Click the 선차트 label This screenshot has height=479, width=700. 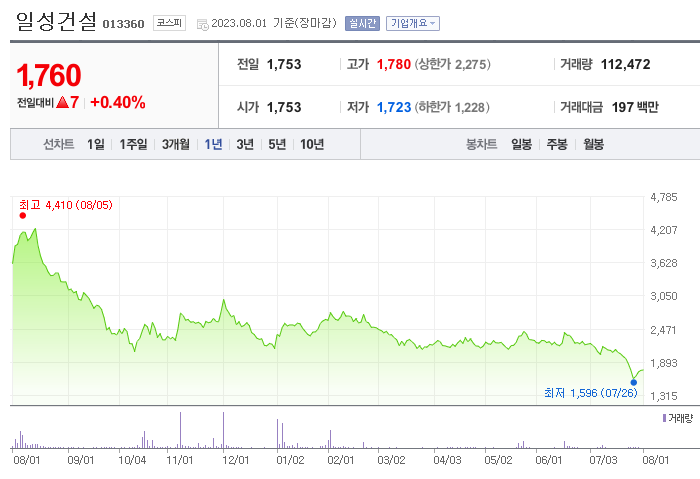point(58,144)
